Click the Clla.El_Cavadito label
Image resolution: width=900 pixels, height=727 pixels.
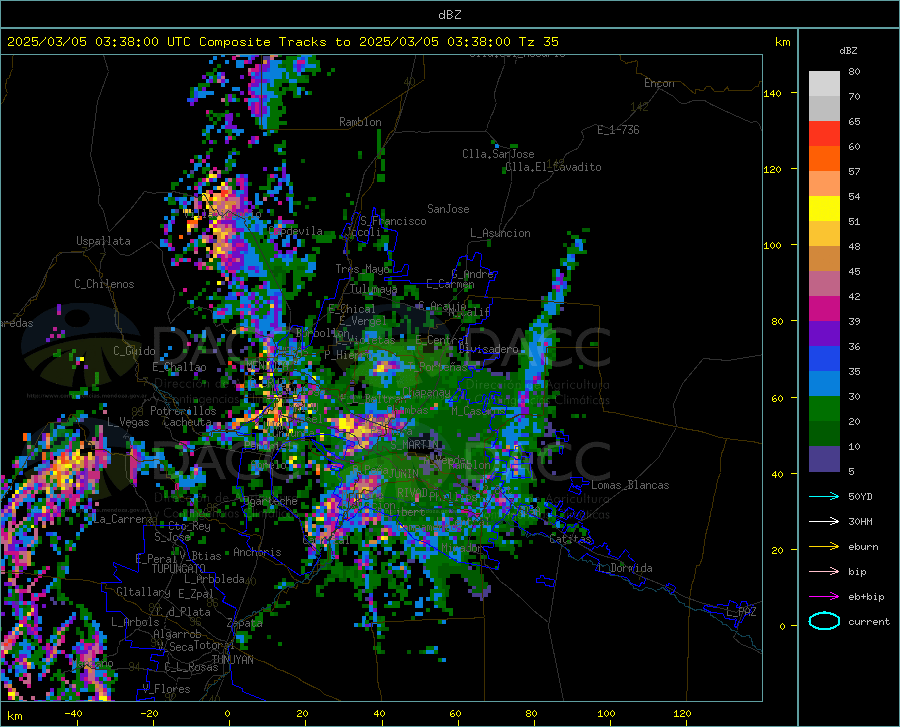pyautogui.click(x=553, y=167)
